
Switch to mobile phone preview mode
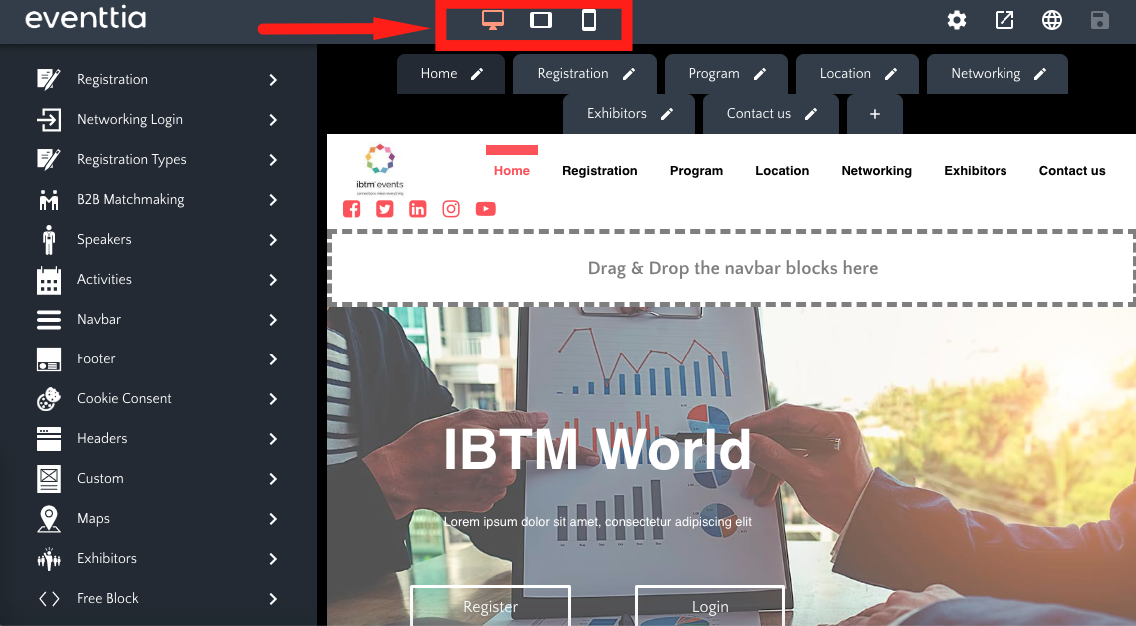pyautogui.click(x=589, y=21)
